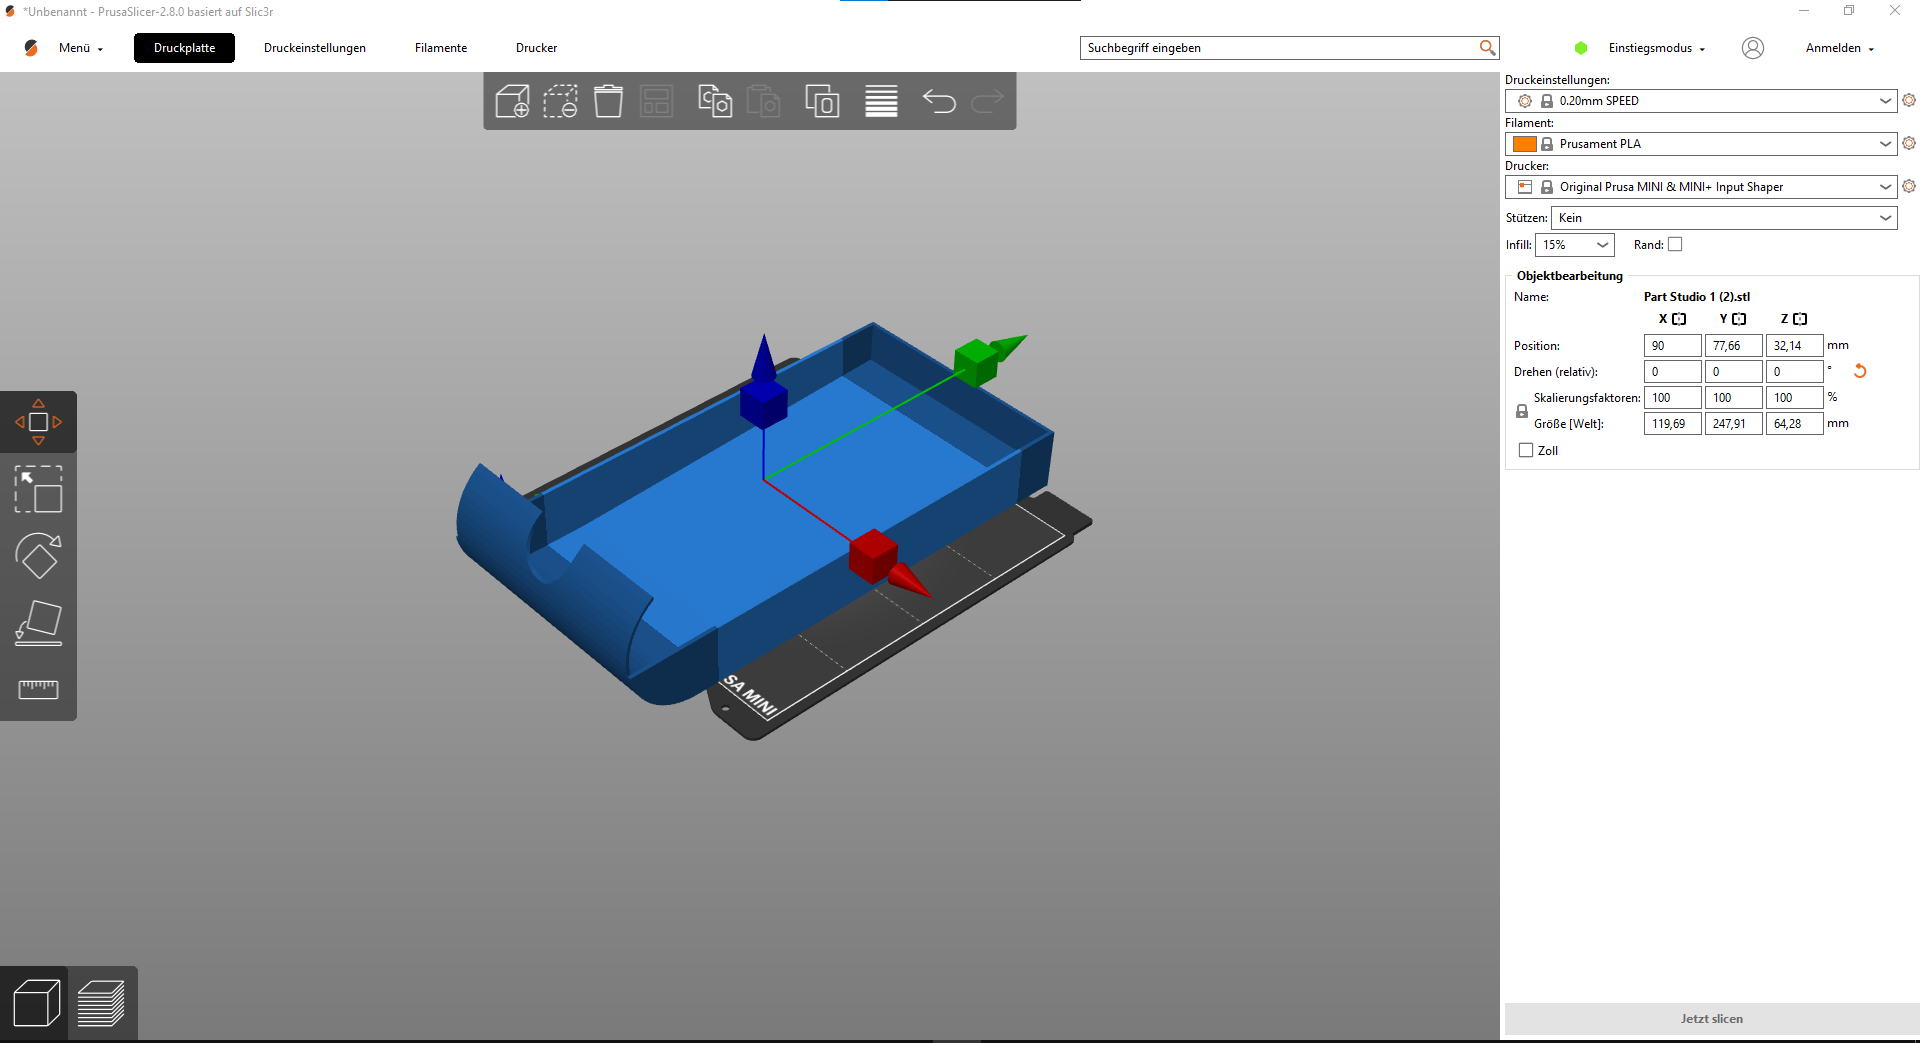Click object name Part Studio 1 (2).stl
1920x1043 pixels.
pos(1696,296)
